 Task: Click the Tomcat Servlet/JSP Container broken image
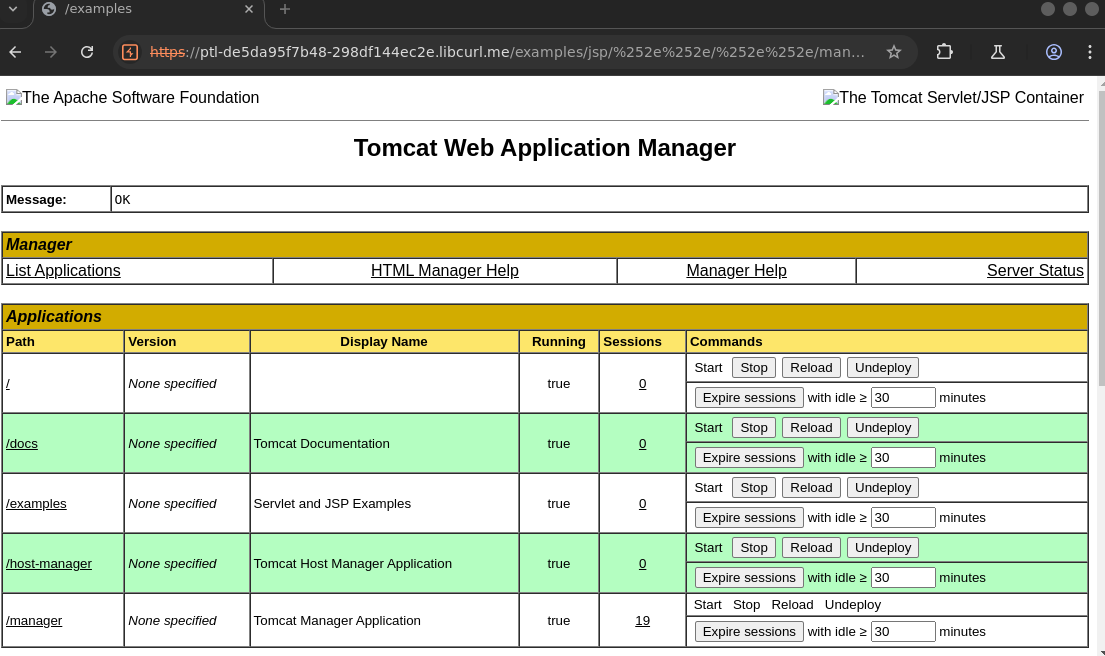click(953, 97)
